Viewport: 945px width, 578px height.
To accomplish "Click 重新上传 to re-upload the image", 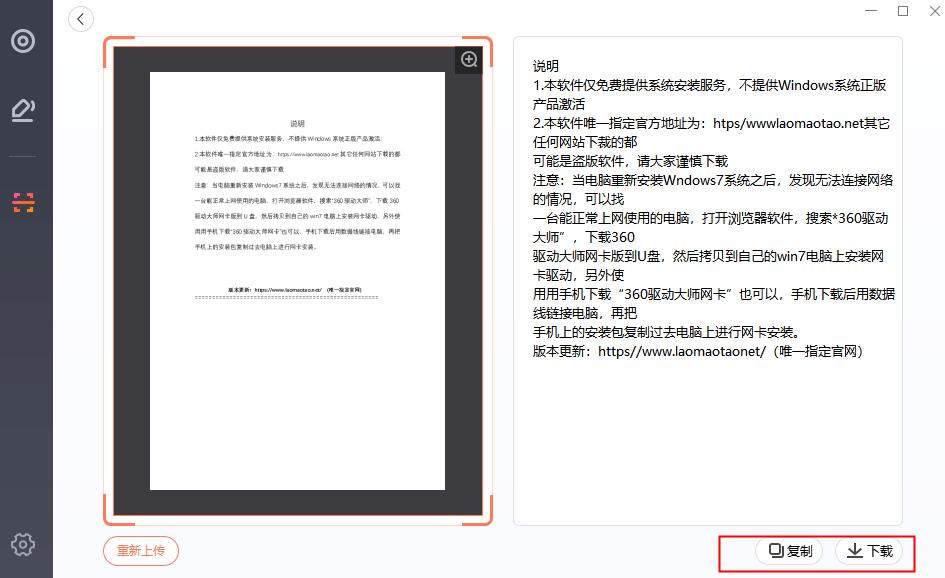I will [140, 551].
